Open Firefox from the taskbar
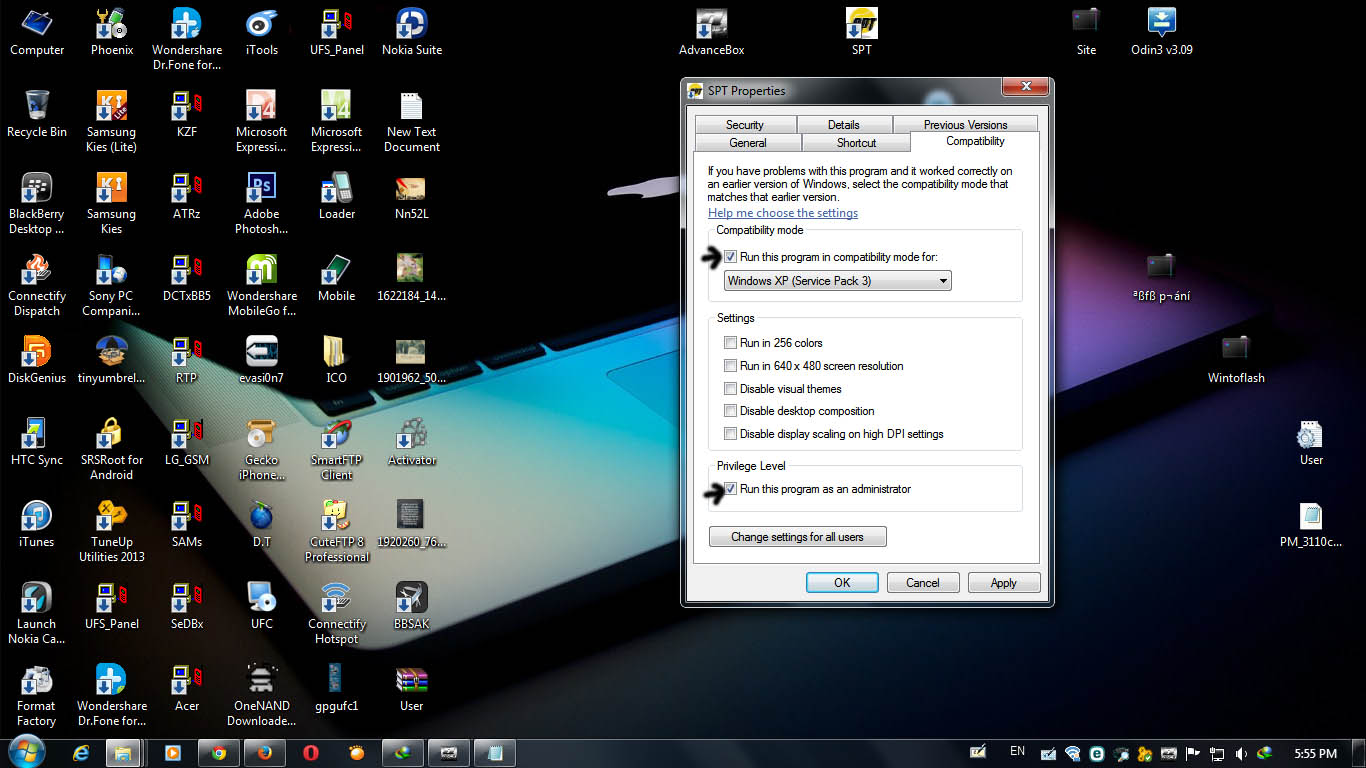Image resolution: width=1366 pixels, height=768 pixels. point(265,753)
